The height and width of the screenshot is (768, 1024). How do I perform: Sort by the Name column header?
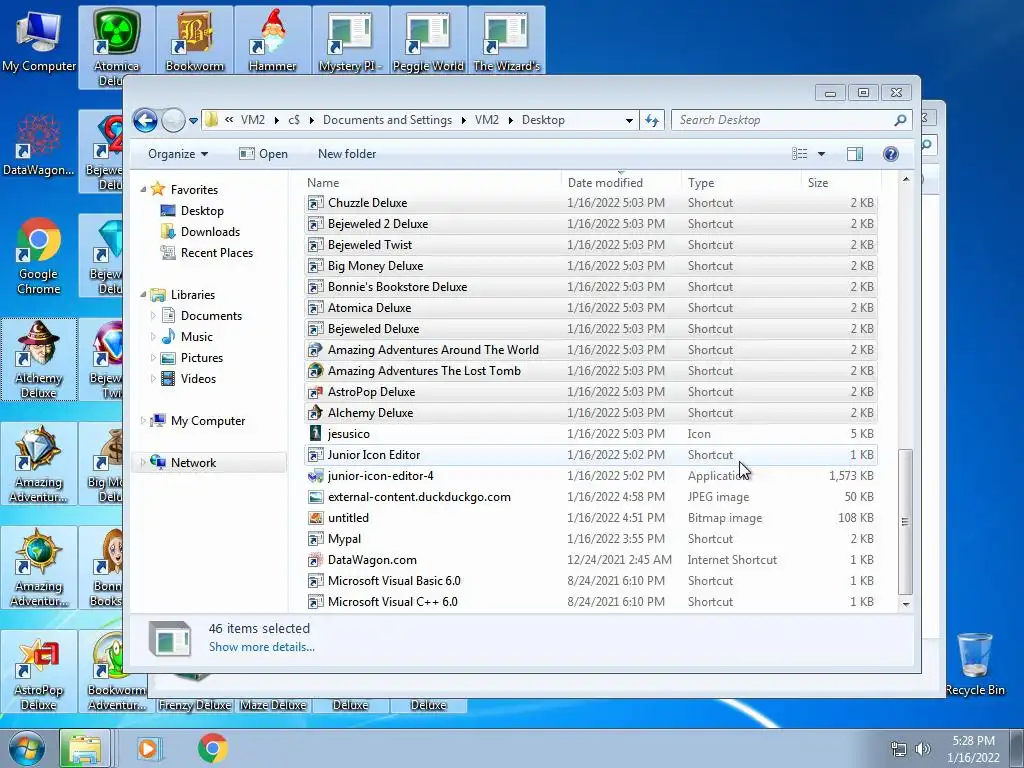[431, 183]
